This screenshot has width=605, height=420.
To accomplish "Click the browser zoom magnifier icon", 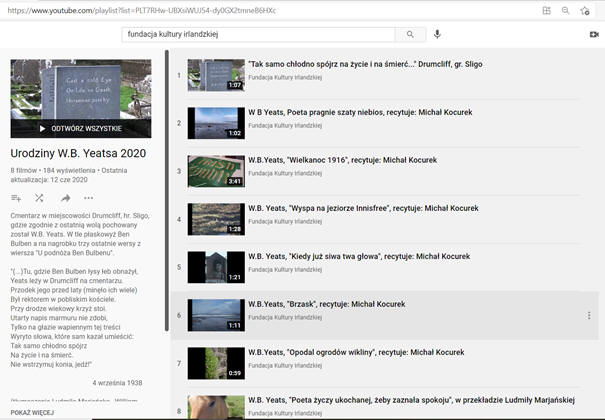I will 565,11.
